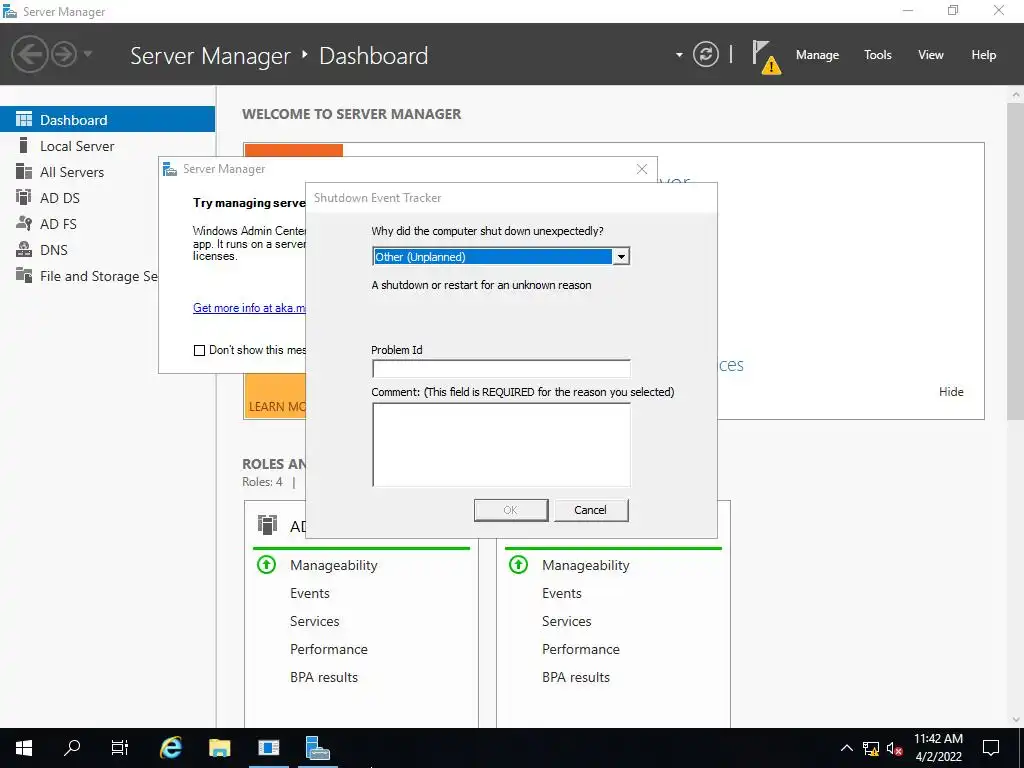Click the muted volume tray icon
This screenshot has height=768, width=1024.
[x=895, y=748]
